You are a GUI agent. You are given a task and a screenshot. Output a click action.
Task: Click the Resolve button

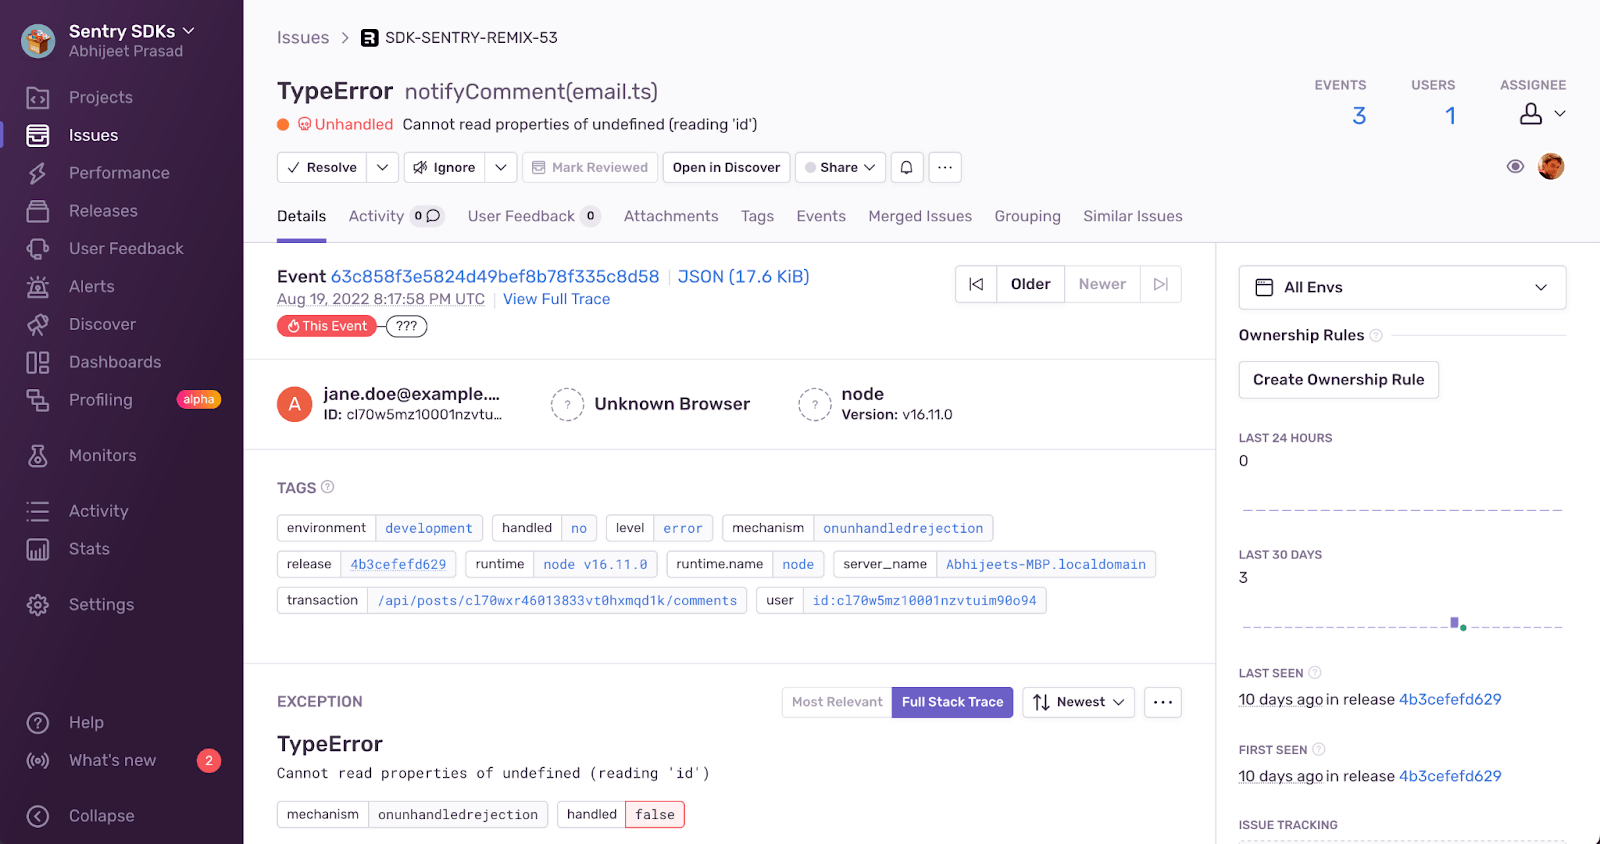(x=322, y=168)
